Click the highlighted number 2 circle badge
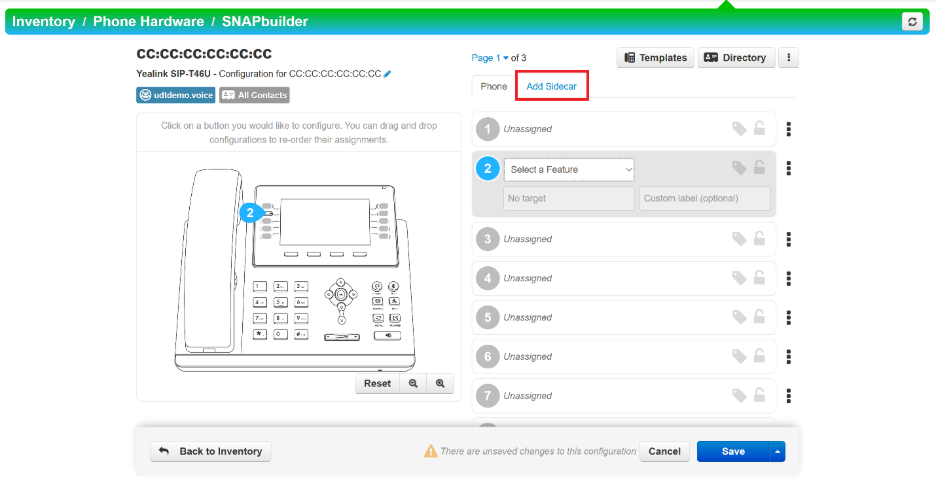 488,169
